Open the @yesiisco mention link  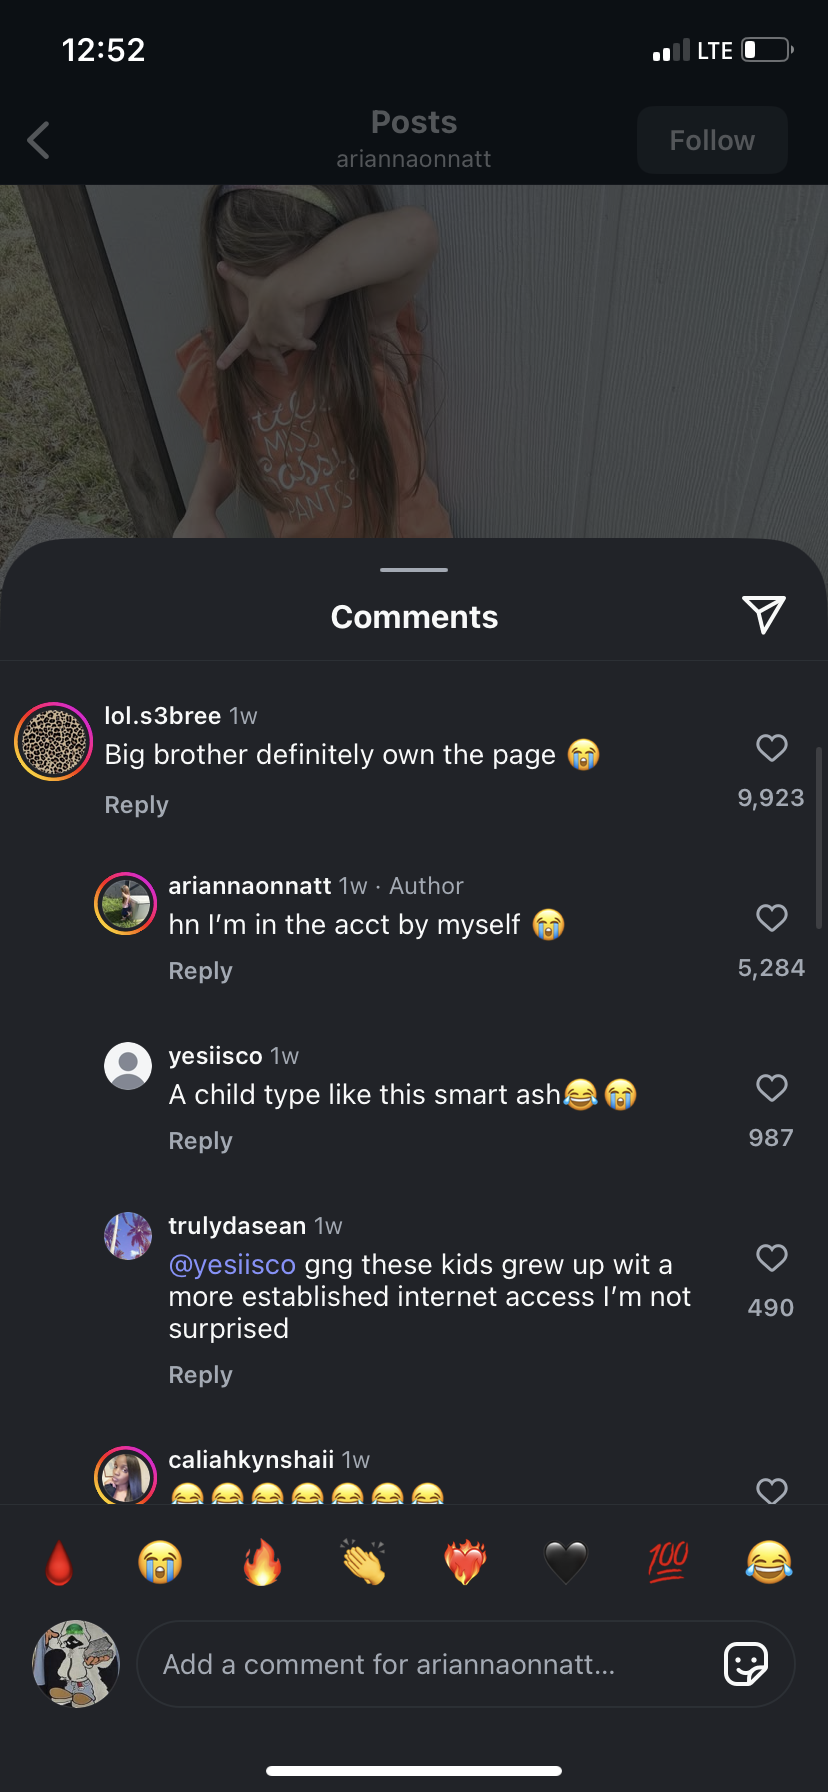click(x=232, y=1265)
